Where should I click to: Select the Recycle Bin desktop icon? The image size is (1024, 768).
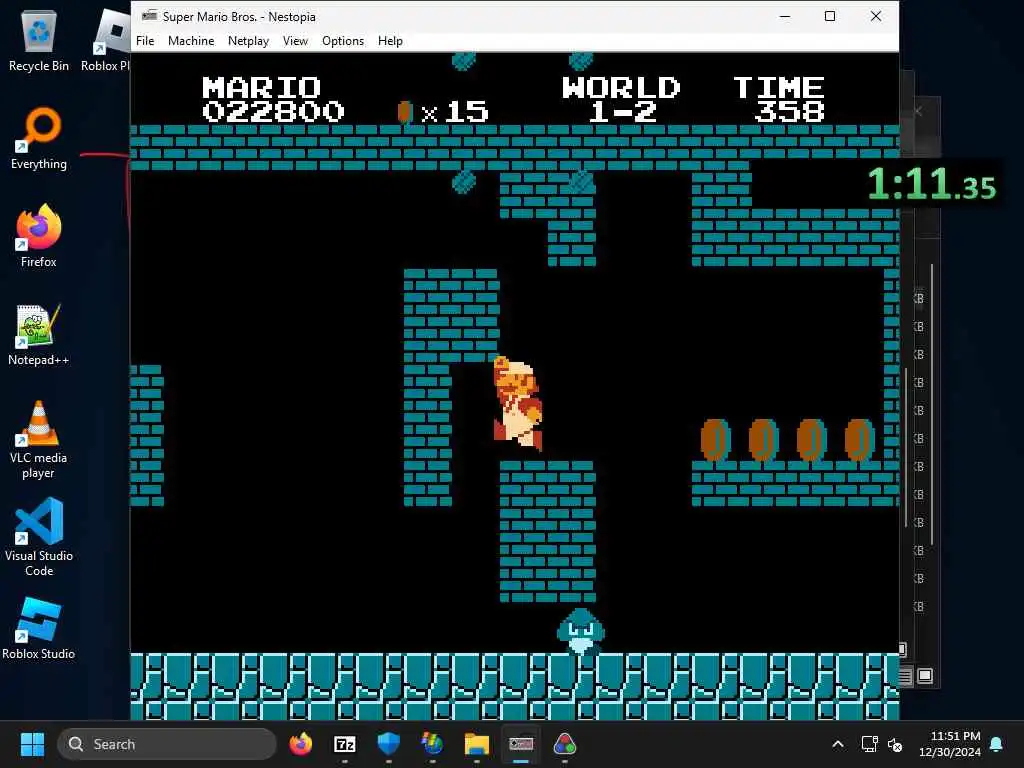tap(39, 42)
